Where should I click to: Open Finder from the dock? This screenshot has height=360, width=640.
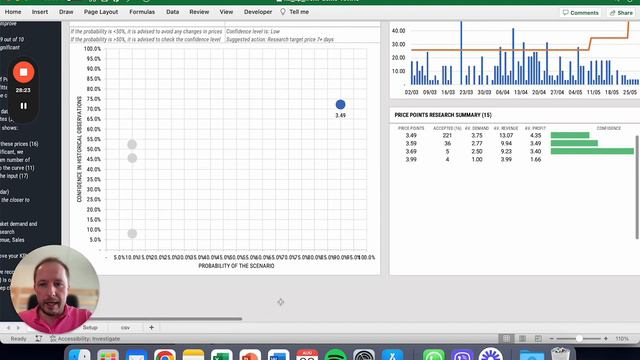point(80,355)
